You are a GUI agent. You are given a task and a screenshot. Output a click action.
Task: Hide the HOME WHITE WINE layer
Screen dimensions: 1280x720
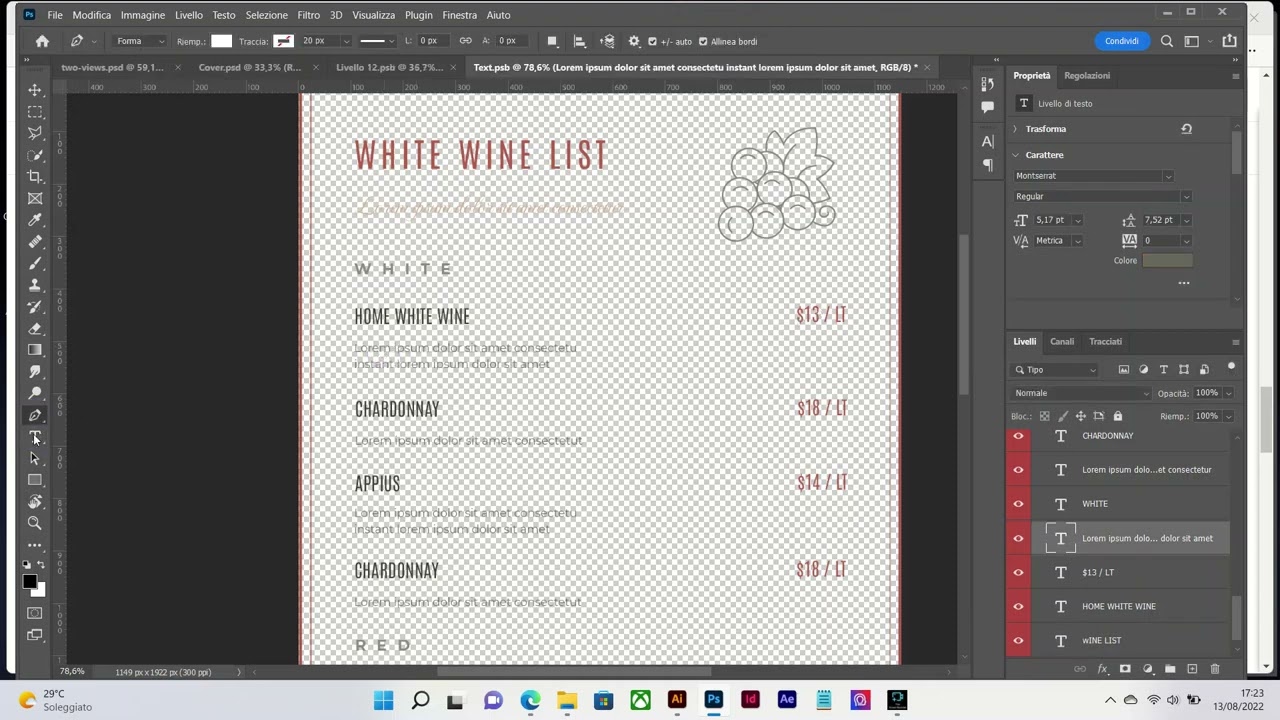(1018, 606)
